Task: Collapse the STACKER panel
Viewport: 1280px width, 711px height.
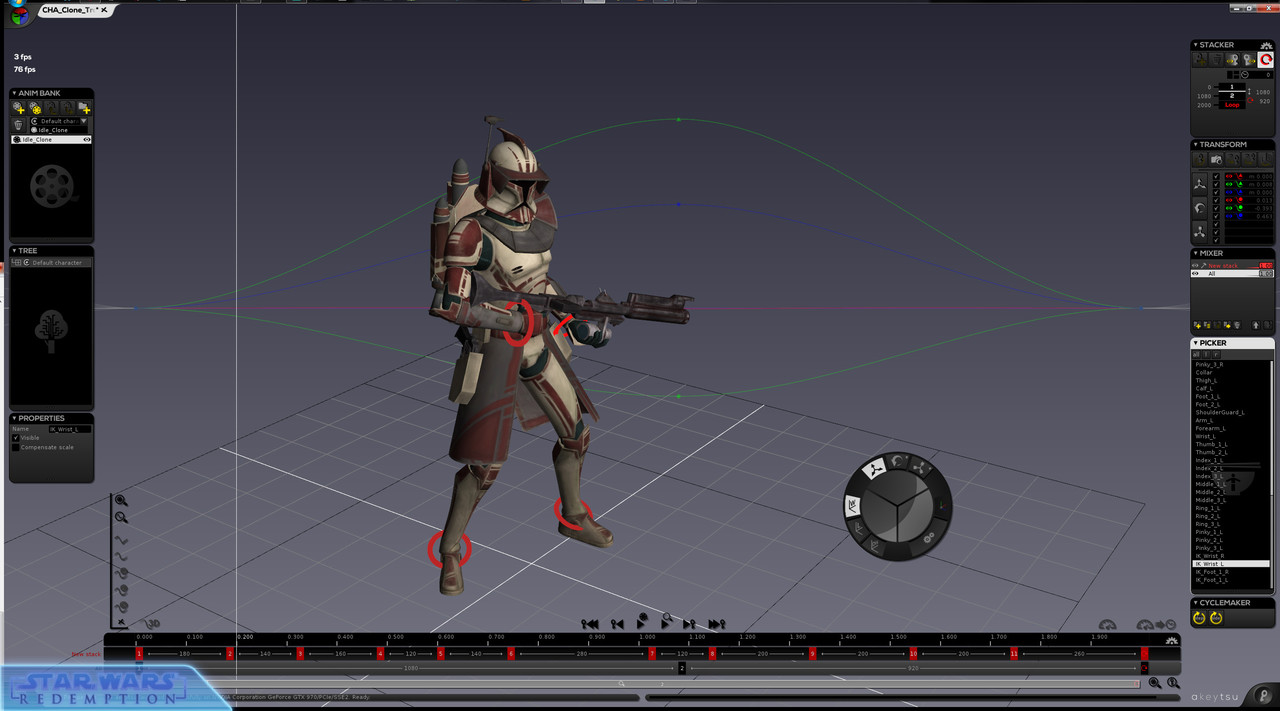Action: click(1196, 44)
